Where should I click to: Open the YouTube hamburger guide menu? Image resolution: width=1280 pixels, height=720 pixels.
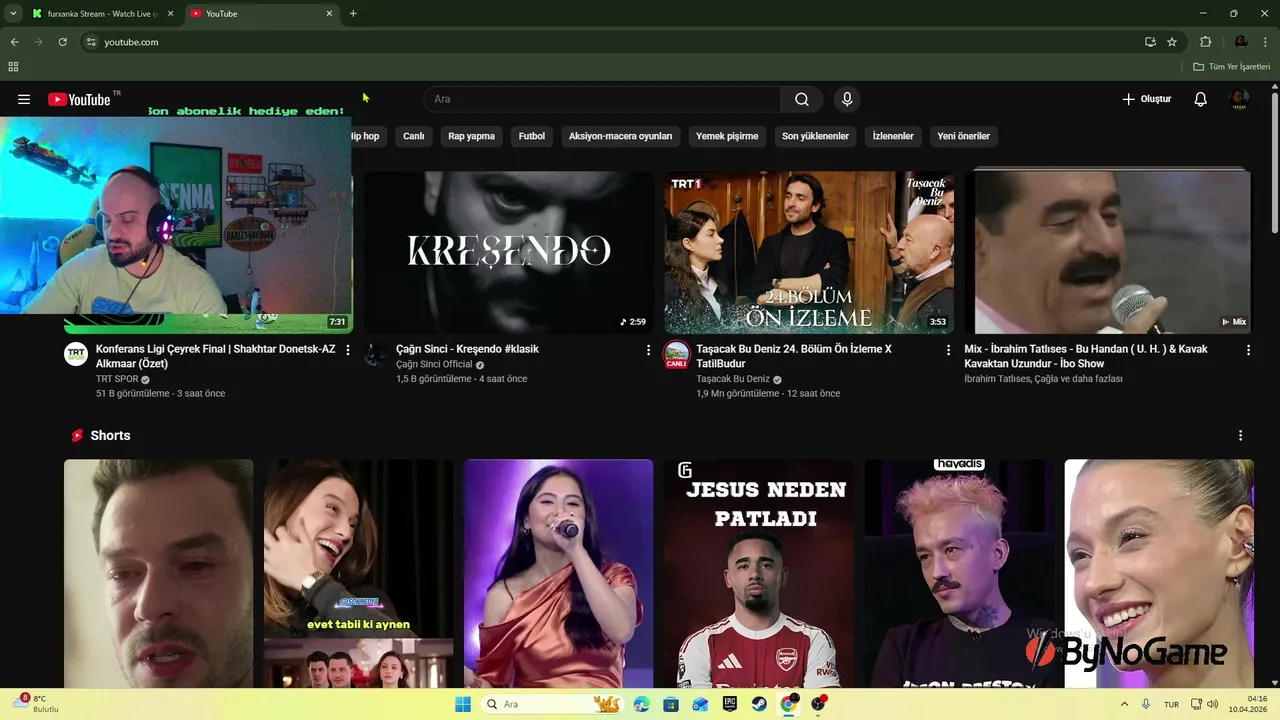pyautogui.click(x=24, y=99)
